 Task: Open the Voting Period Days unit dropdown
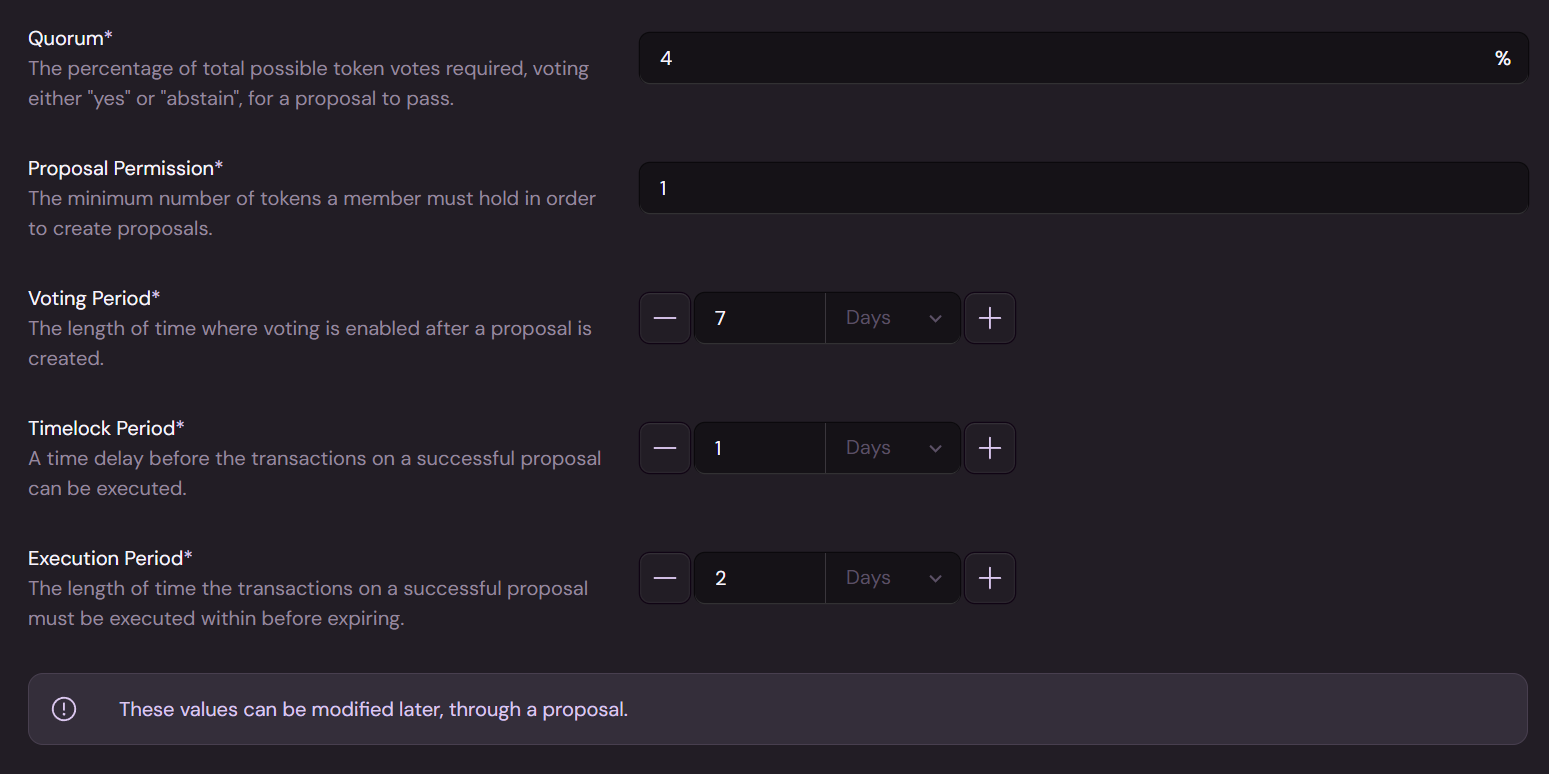[x=893, y=318]
